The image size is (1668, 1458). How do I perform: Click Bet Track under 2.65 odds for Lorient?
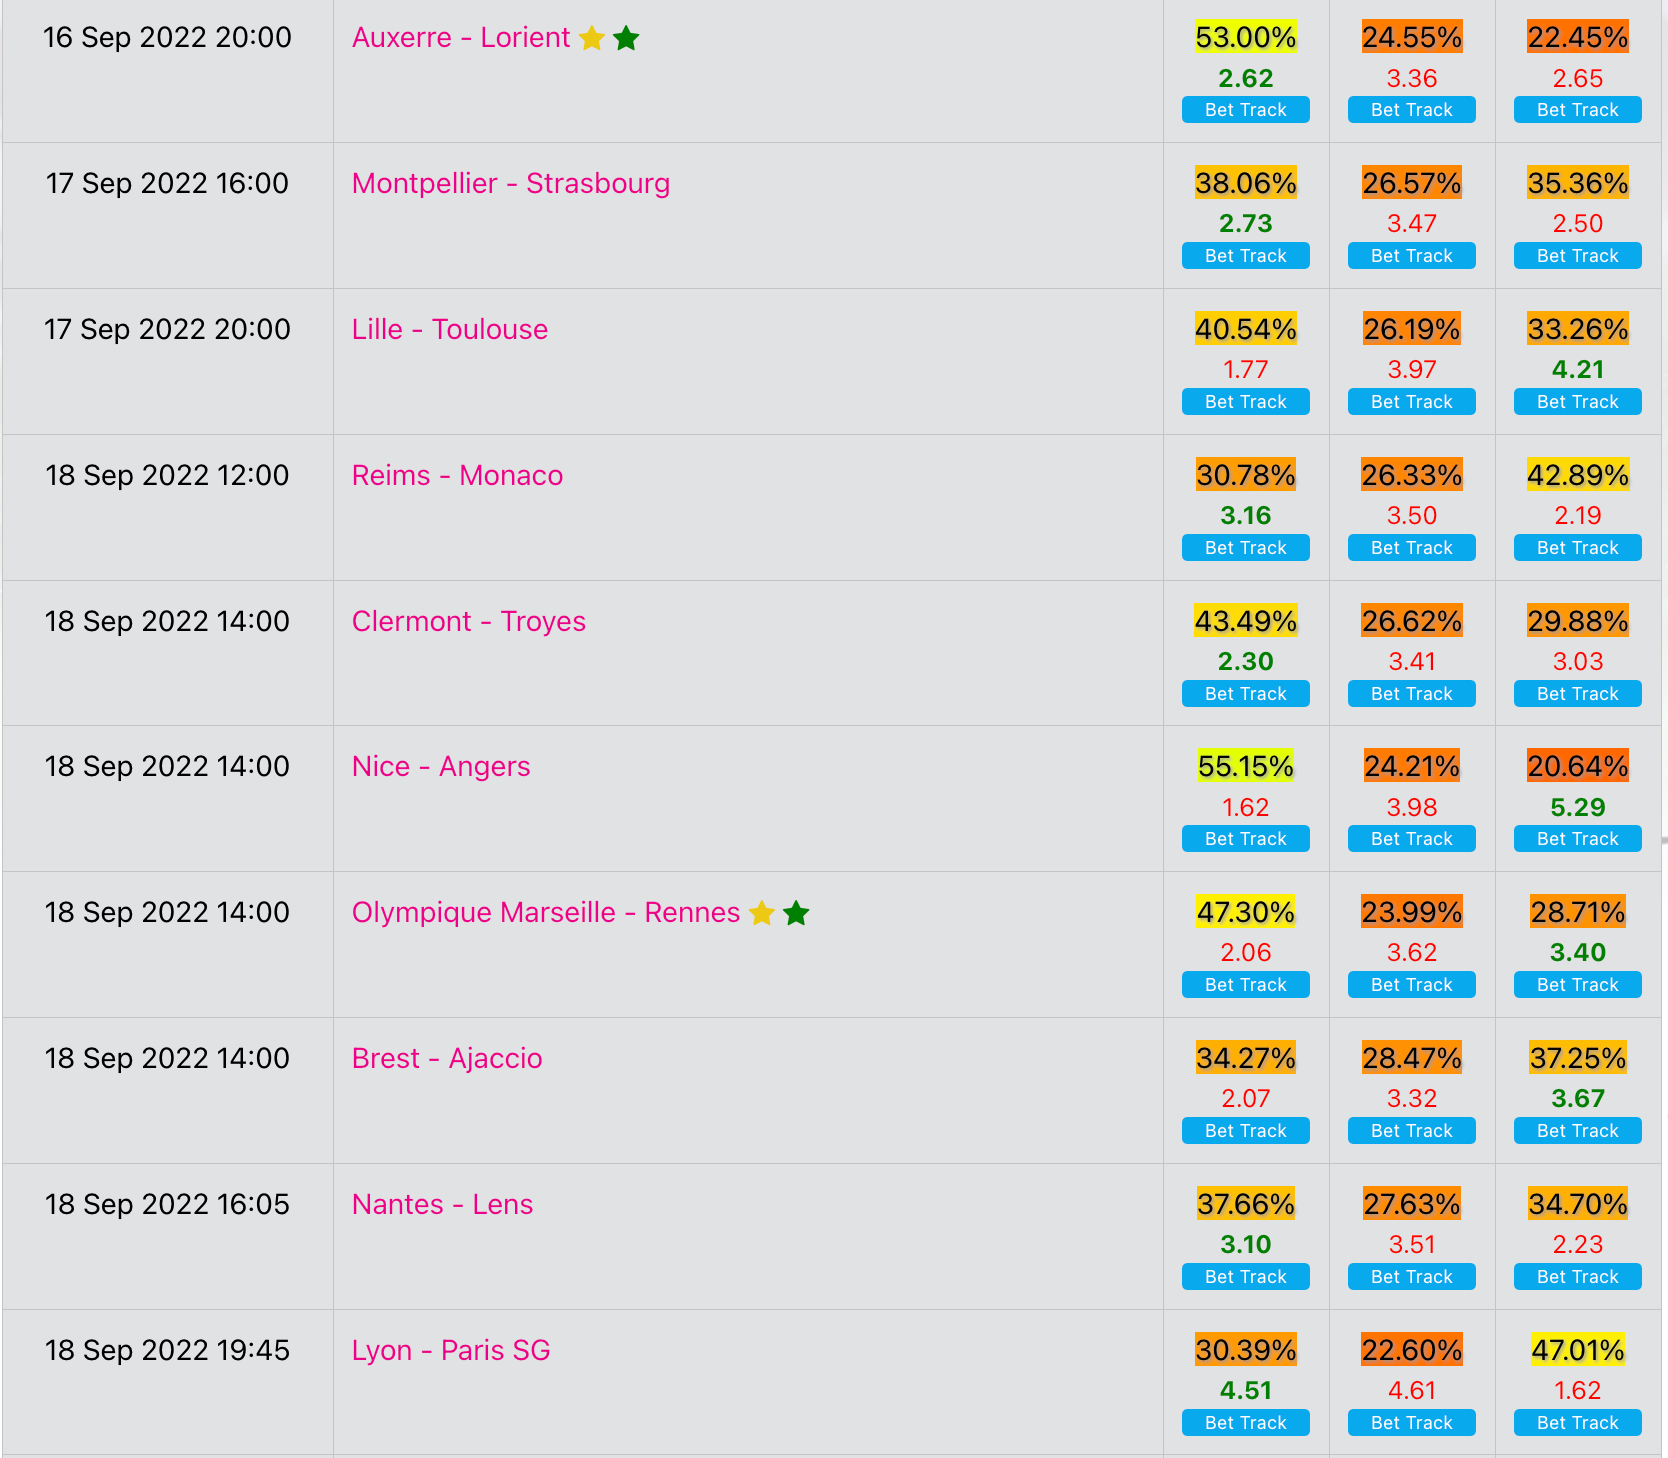click(x=1578, y=110)
